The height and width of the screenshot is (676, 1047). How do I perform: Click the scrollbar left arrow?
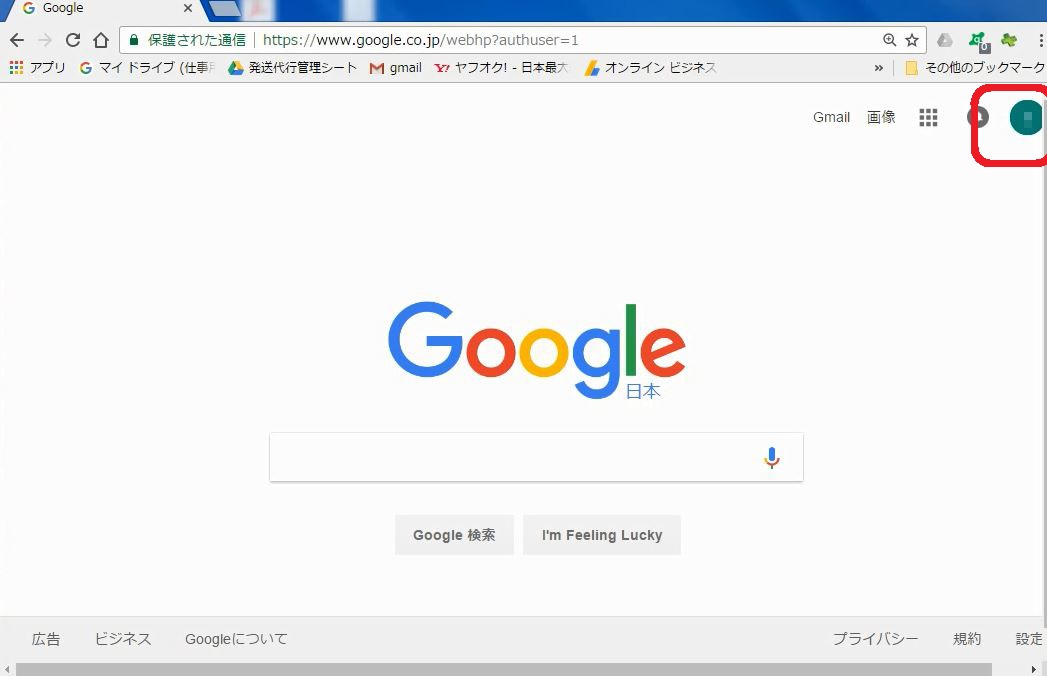(7, 669)
